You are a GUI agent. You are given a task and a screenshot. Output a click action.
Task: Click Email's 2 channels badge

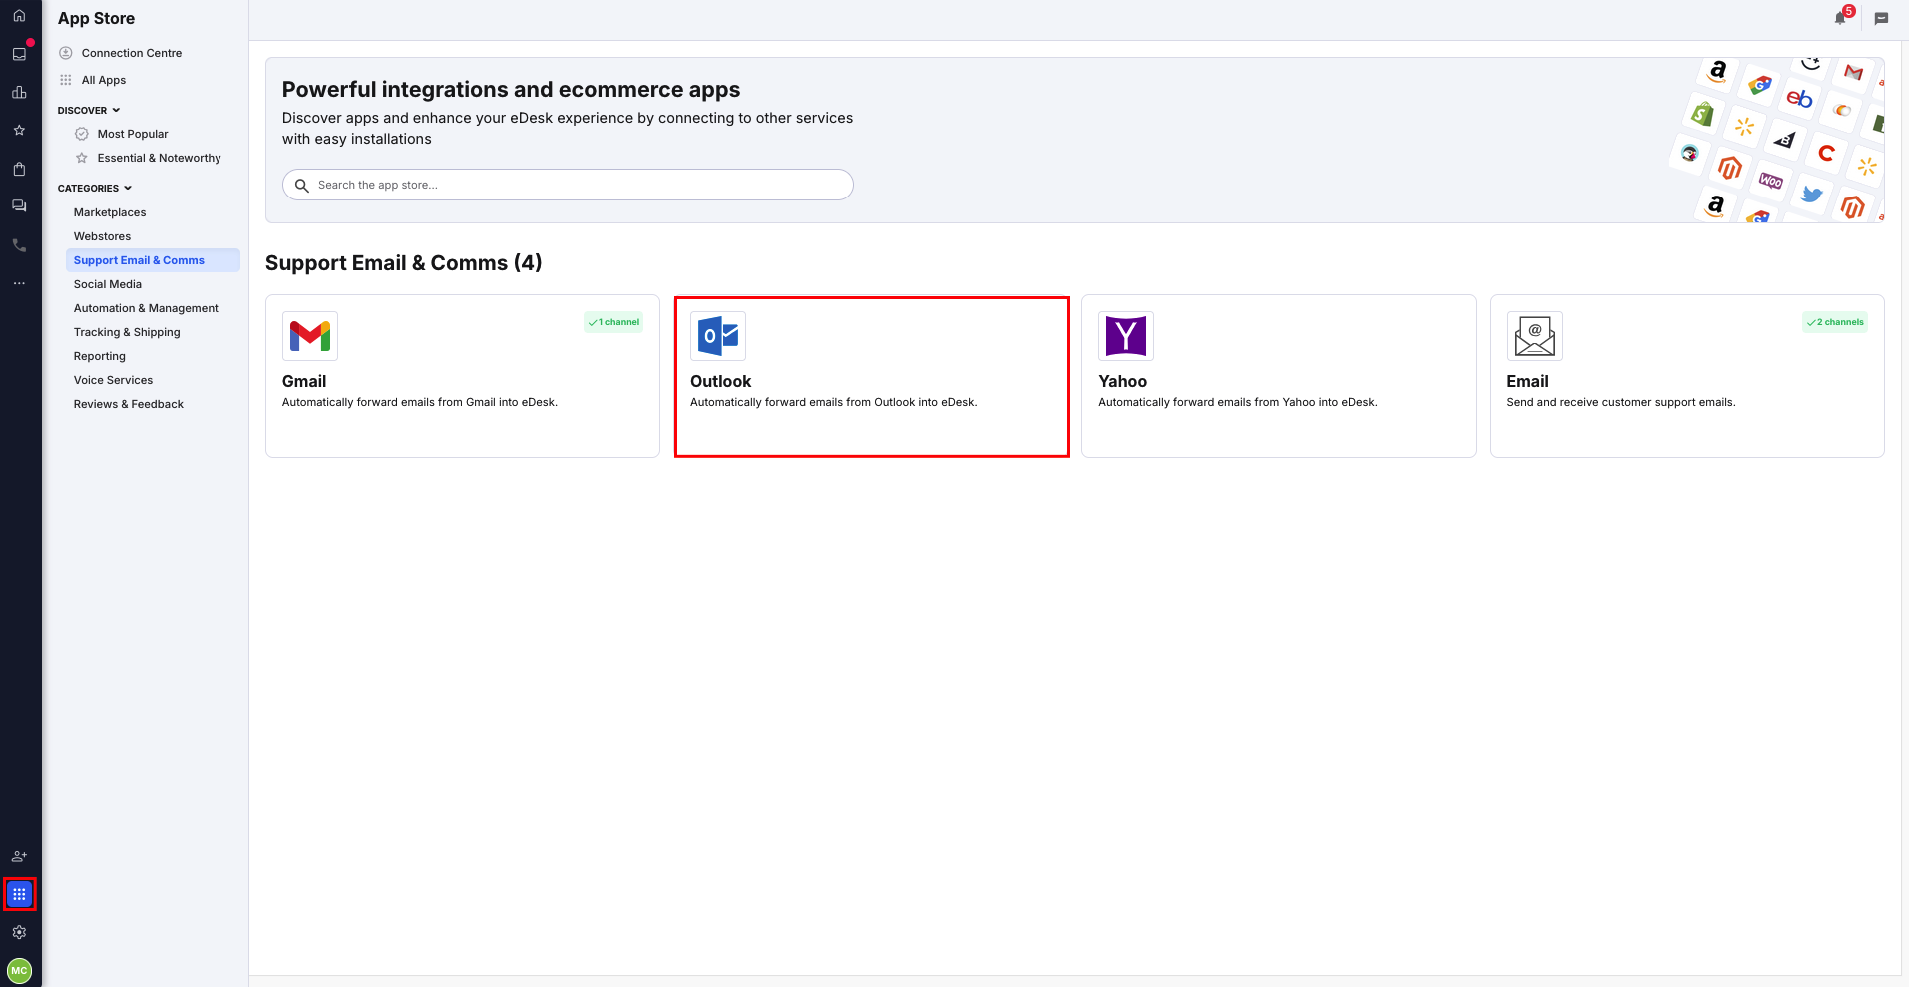tap(1835, 322)
